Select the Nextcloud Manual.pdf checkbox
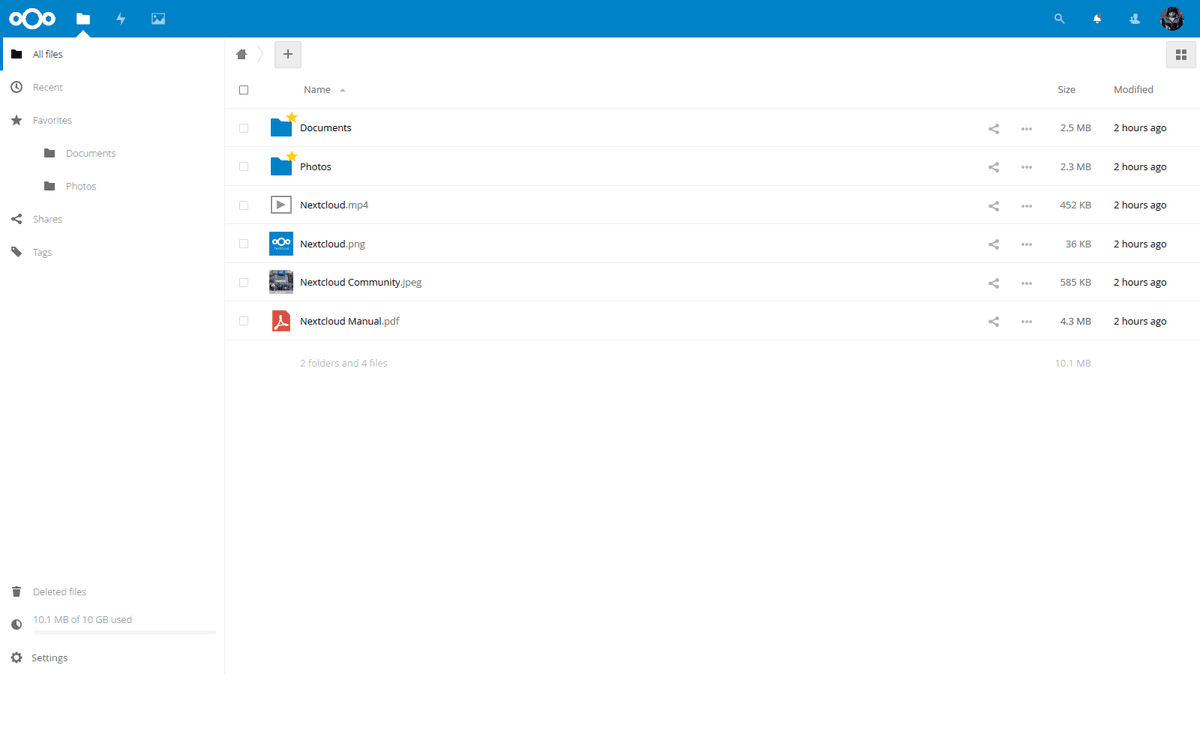Screen dimensions: 1200x750 click(x=244, y=321)
